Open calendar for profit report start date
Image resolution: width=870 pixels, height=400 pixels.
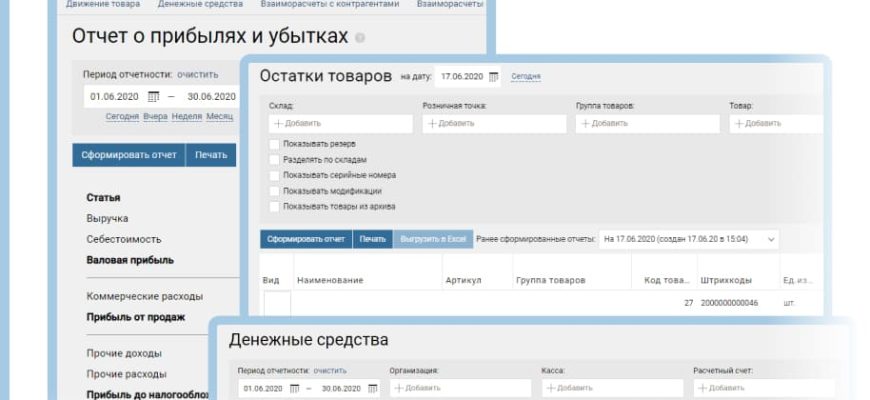[x=153, y=97]
